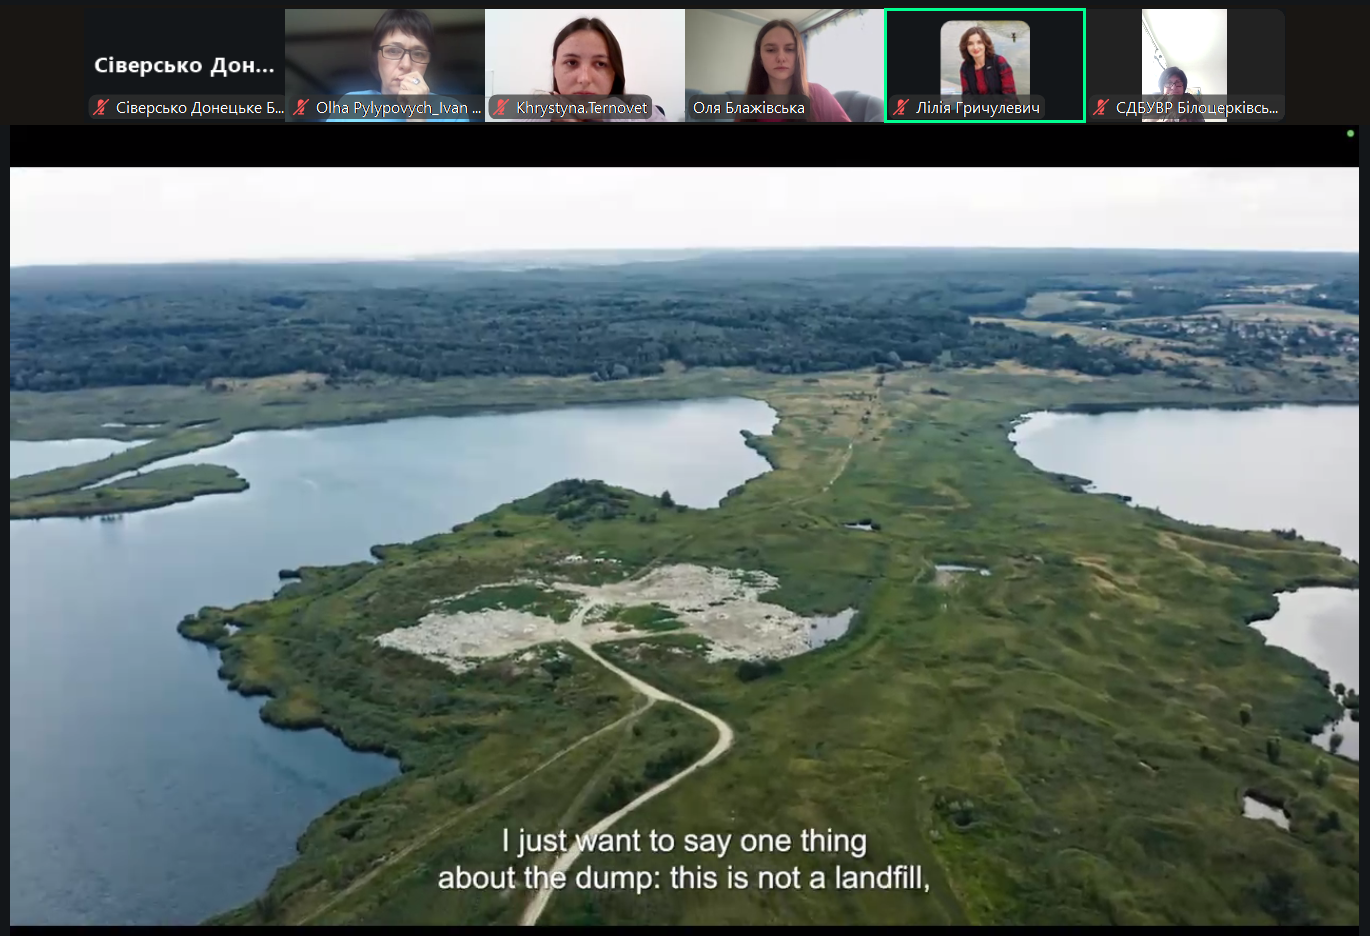Click muted mic icon beside Сіверсько Донецьке name
1370x936 pixels.
point(101,108)
